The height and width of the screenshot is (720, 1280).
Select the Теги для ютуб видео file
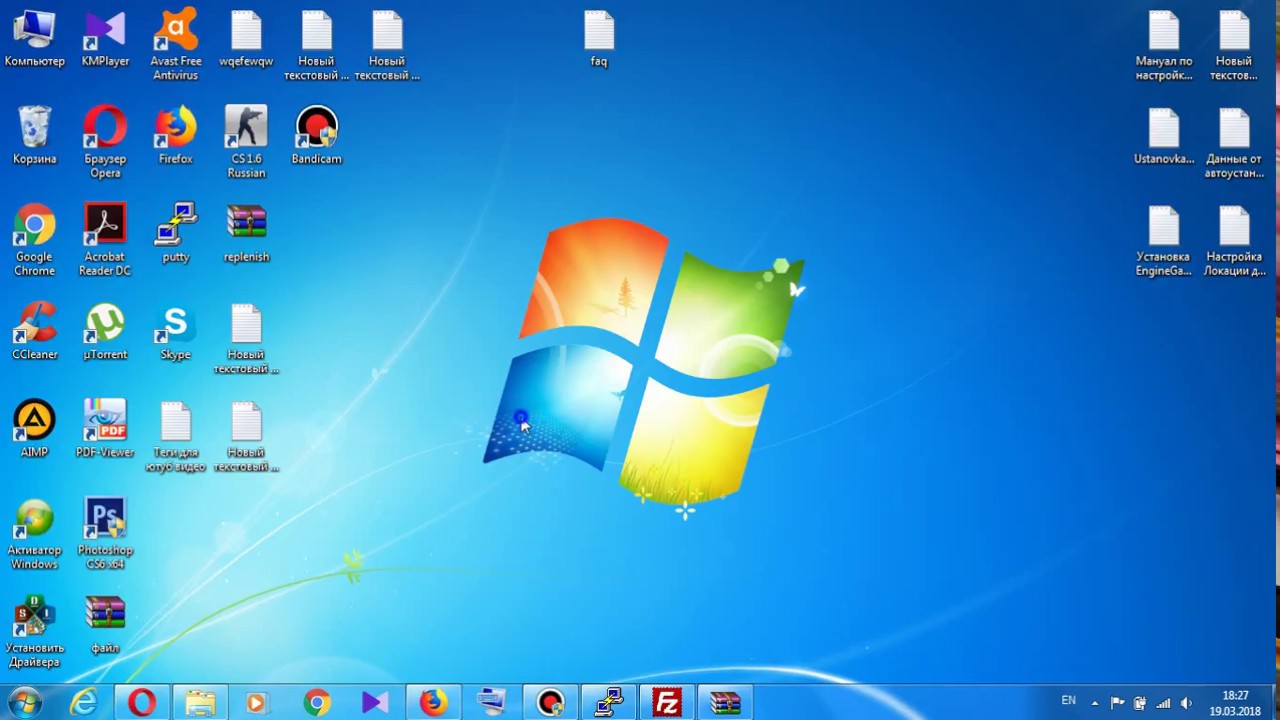[175, 436]
